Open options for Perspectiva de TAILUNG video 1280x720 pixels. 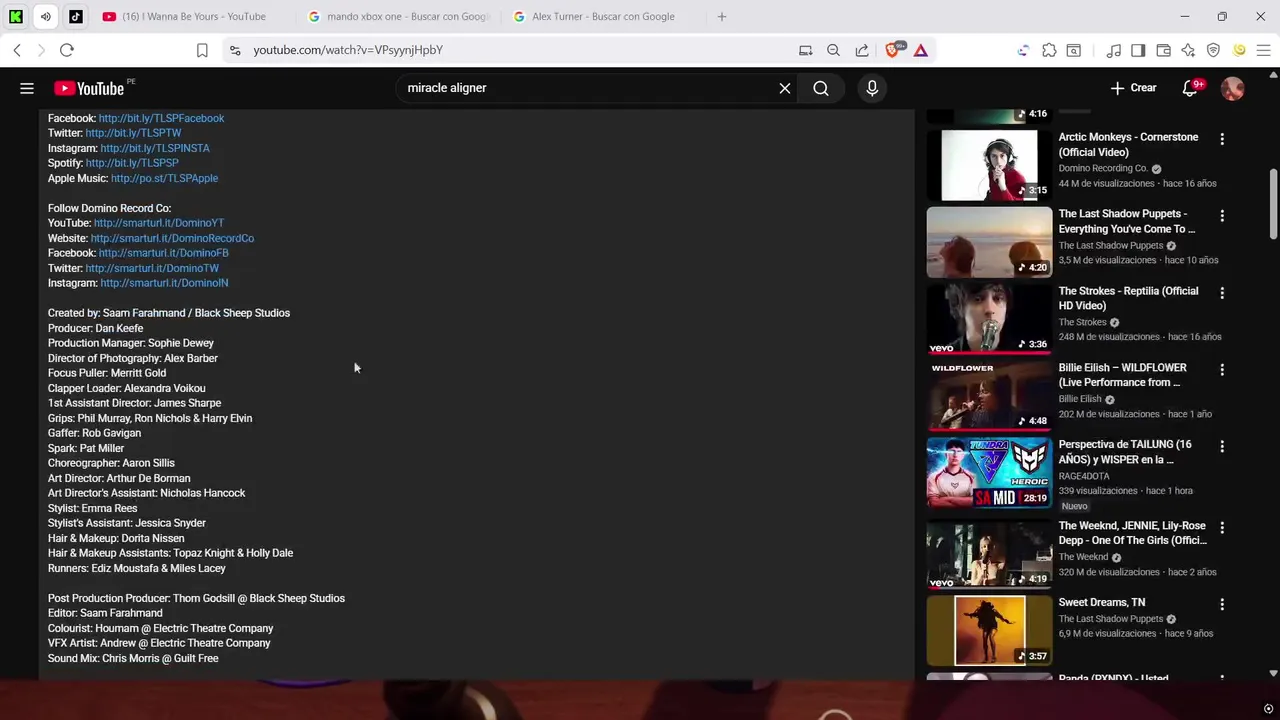1221,447
